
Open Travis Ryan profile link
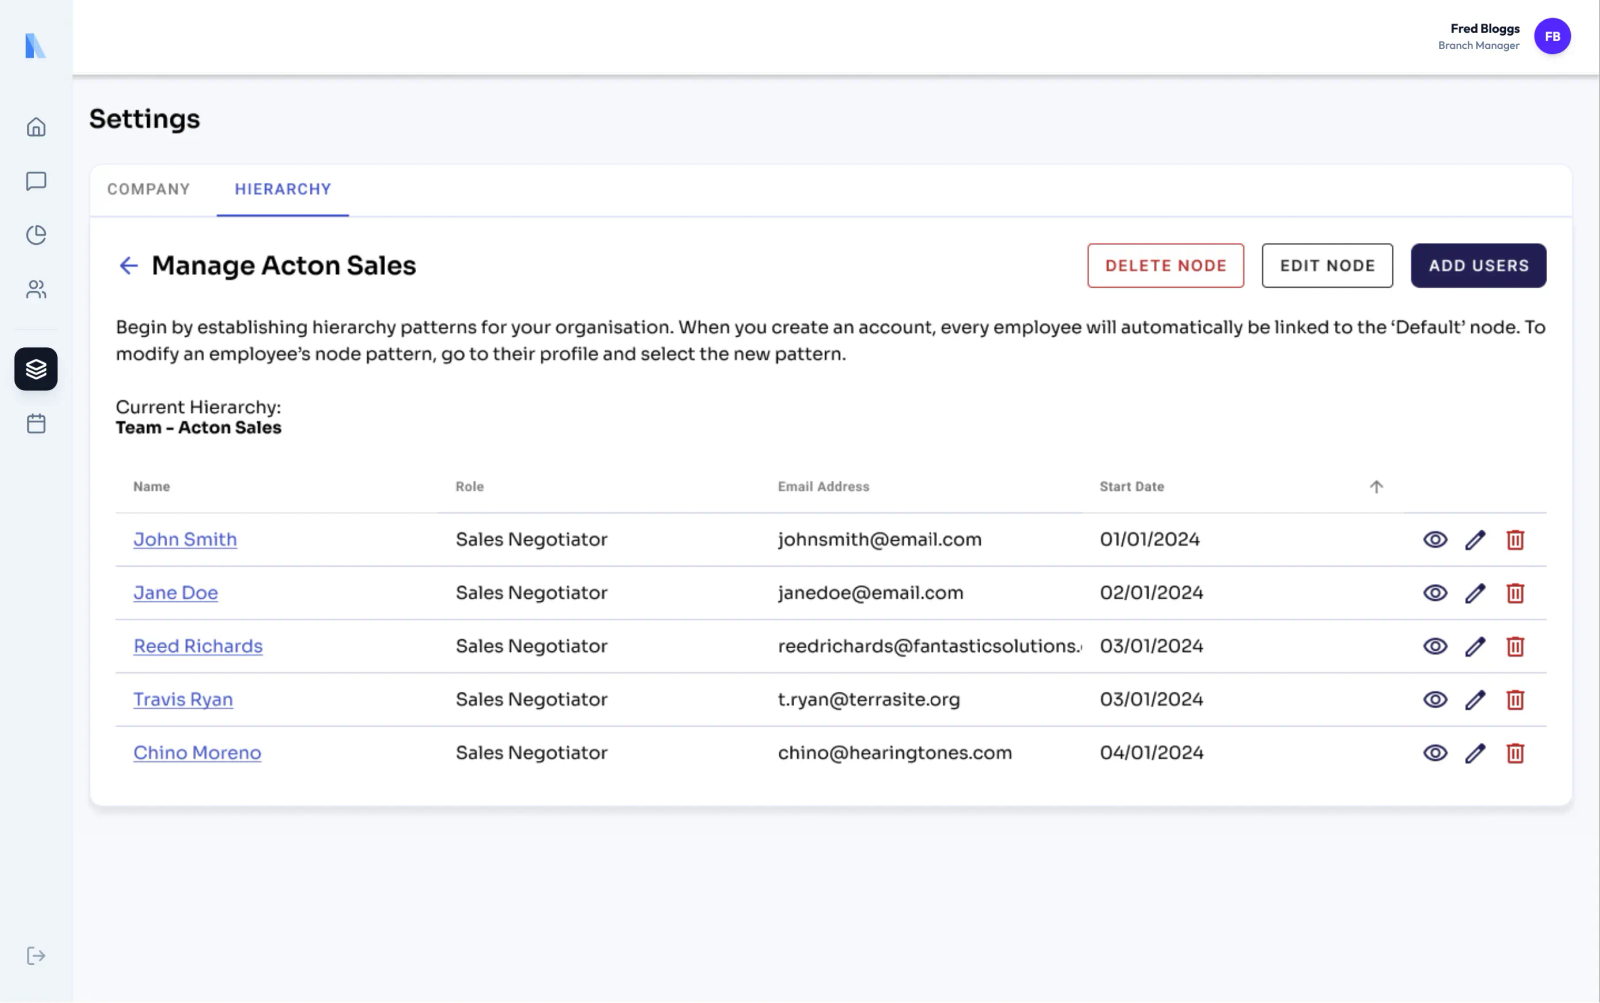(x=183, y=700)
